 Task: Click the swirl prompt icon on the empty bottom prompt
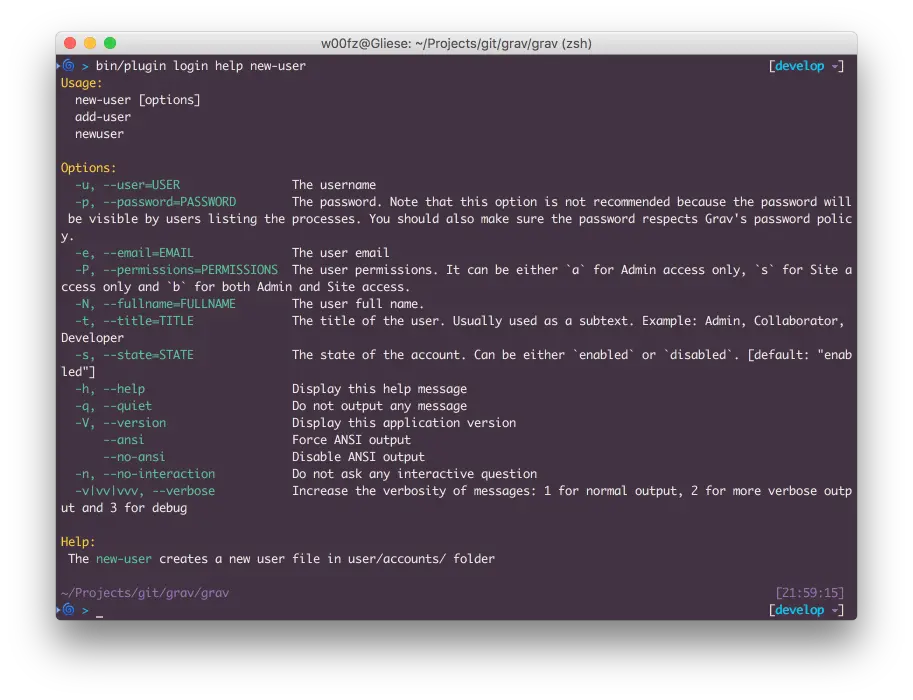pyautogui.click(x=68, y=610)
